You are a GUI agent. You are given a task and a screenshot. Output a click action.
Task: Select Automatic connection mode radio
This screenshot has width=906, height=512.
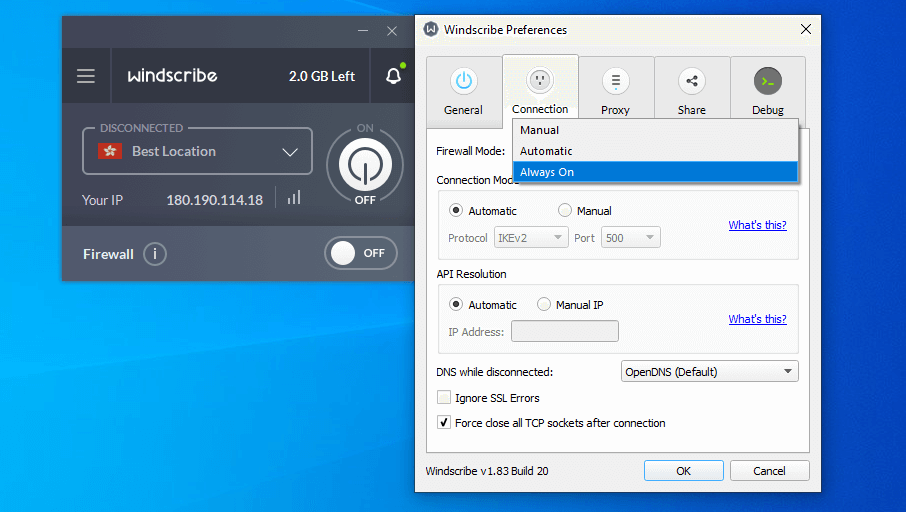click(x=456, y=210)
